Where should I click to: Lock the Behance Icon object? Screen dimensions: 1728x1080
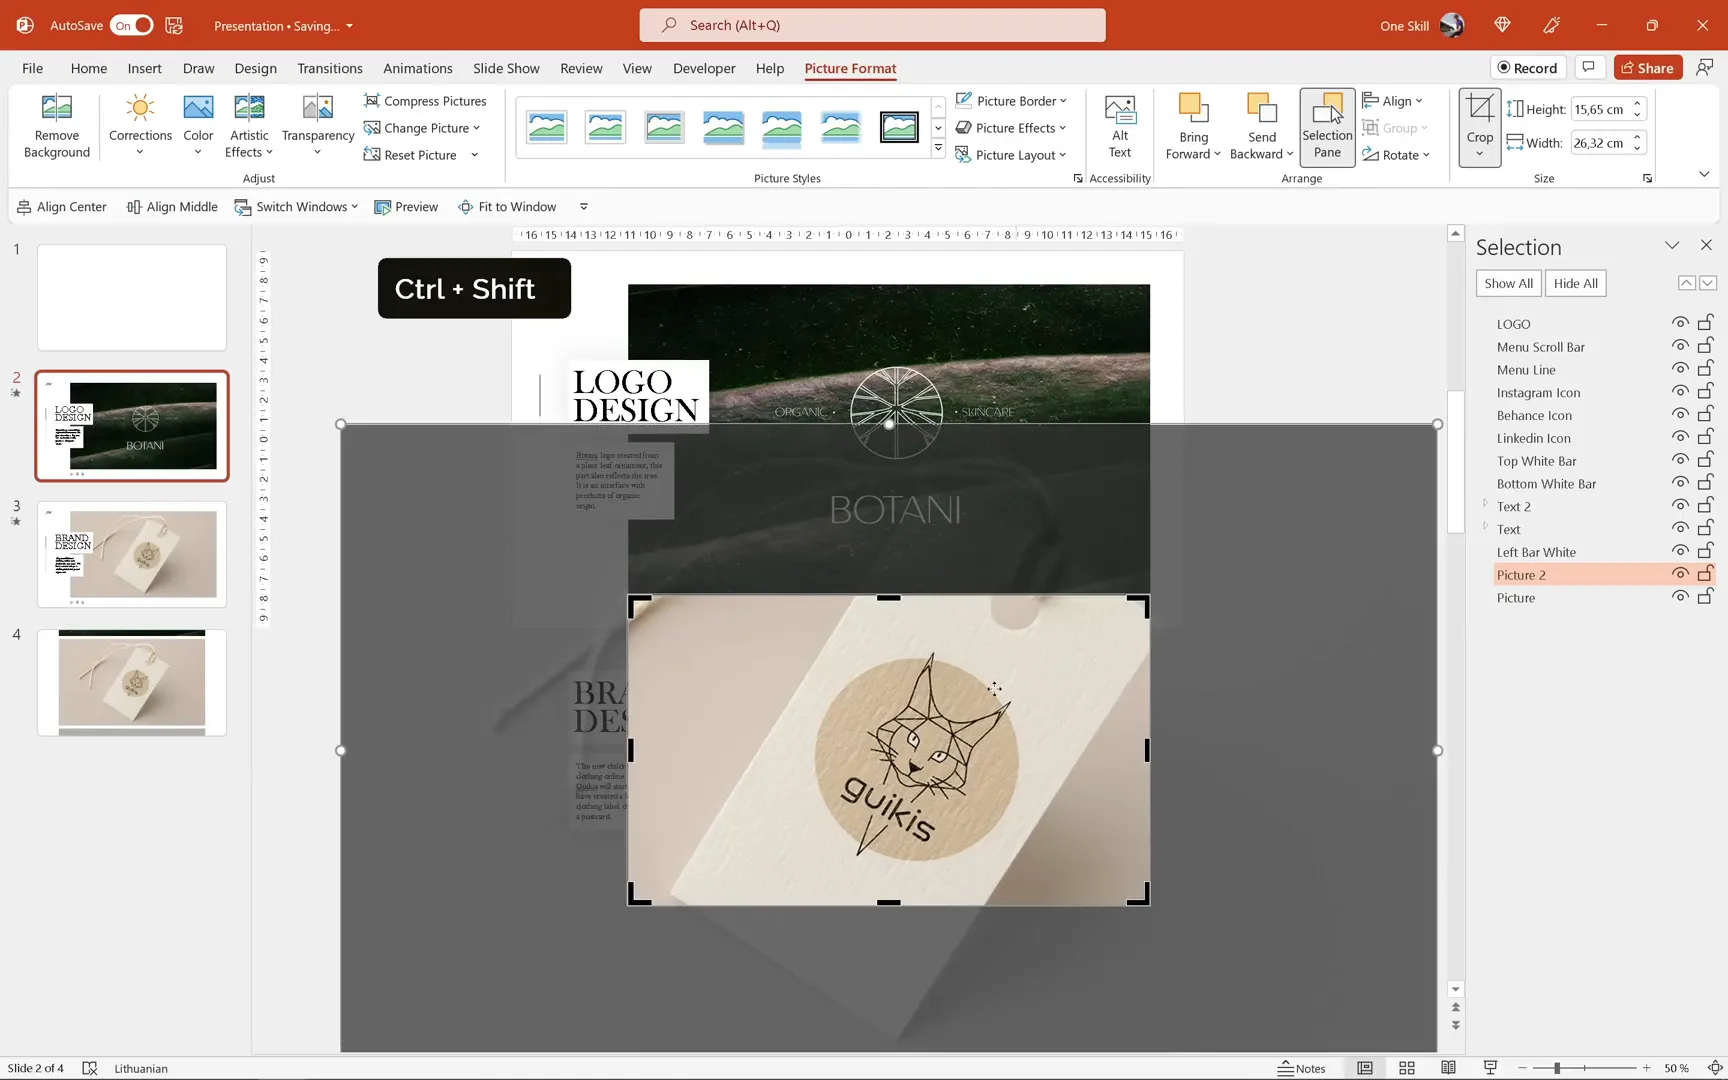(x=1706, y=414)
